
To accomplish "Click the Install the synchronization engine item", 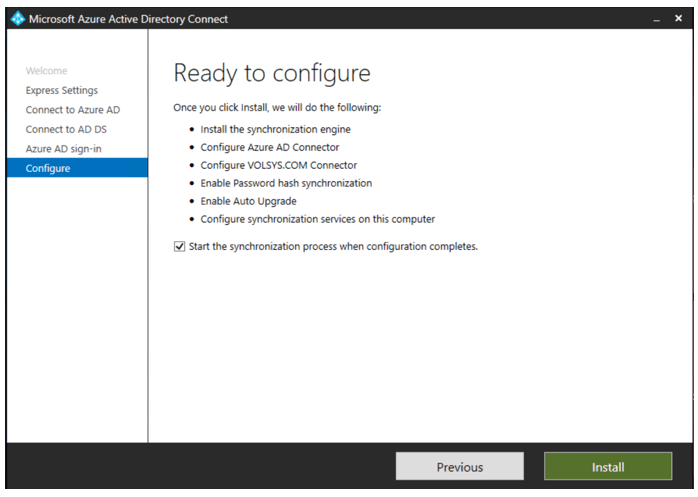I will coord(275,129).
